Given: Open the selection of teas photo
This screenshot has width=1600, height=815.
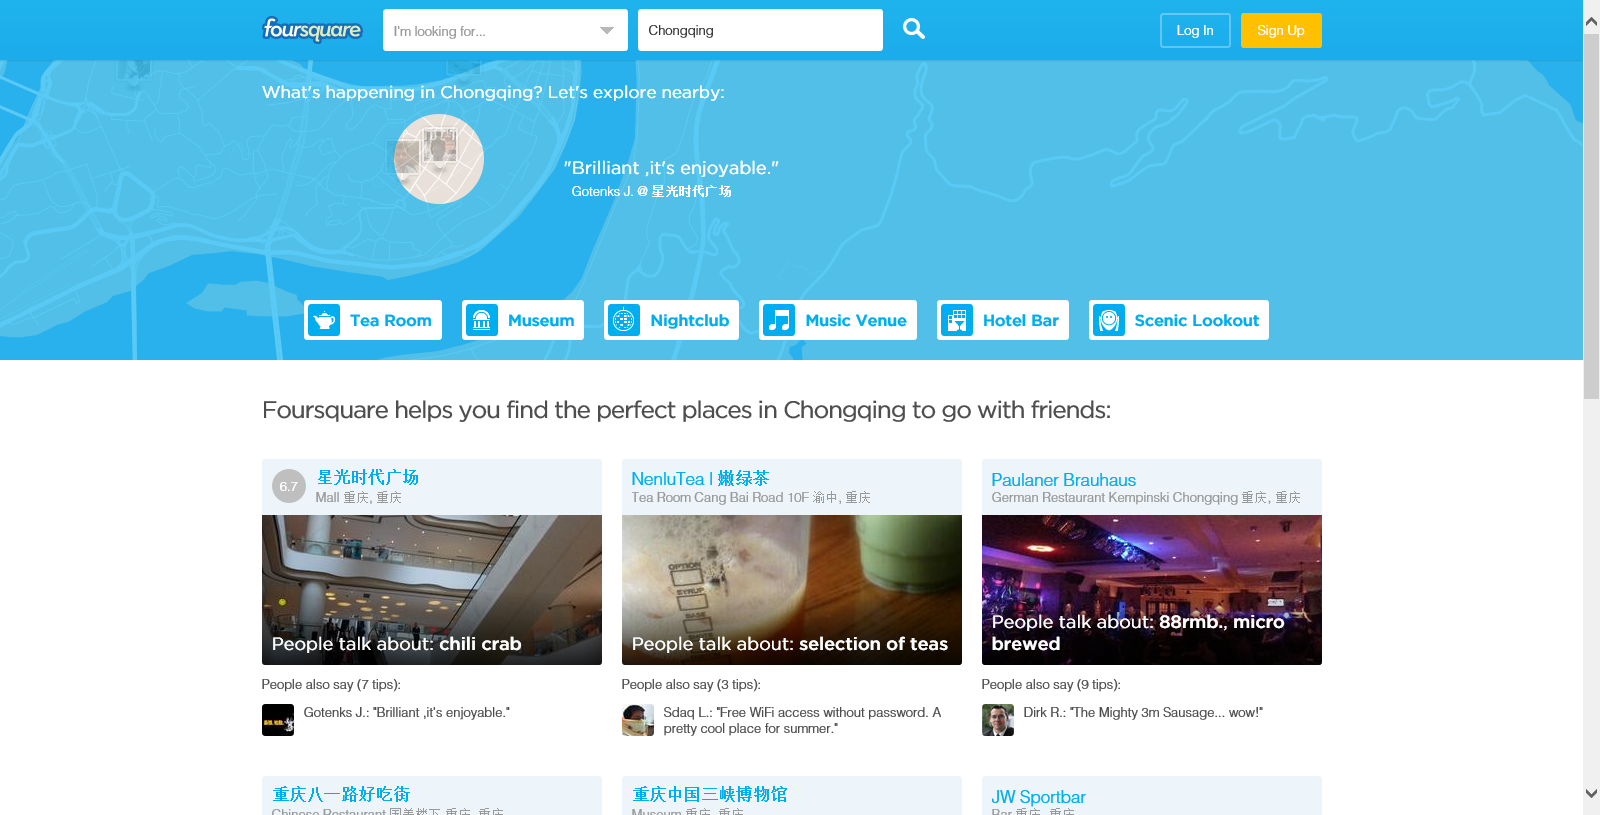Looking at the screenshot, I should [792, 590].
